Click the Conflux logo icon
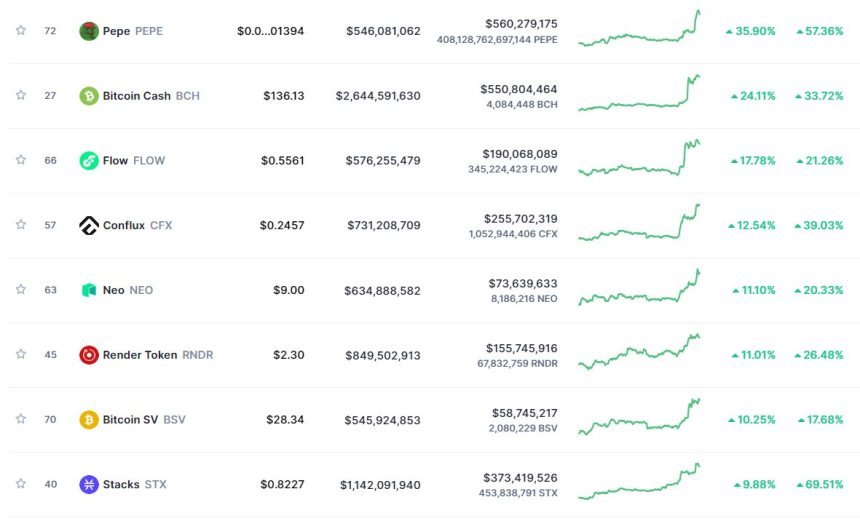 click(x=89, y=225)
